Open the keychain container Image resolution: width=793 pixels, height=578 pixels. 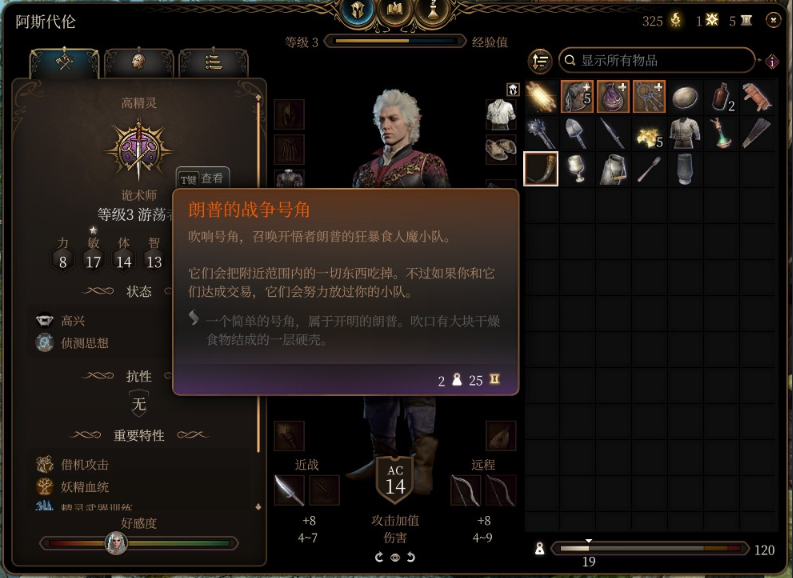649,97
